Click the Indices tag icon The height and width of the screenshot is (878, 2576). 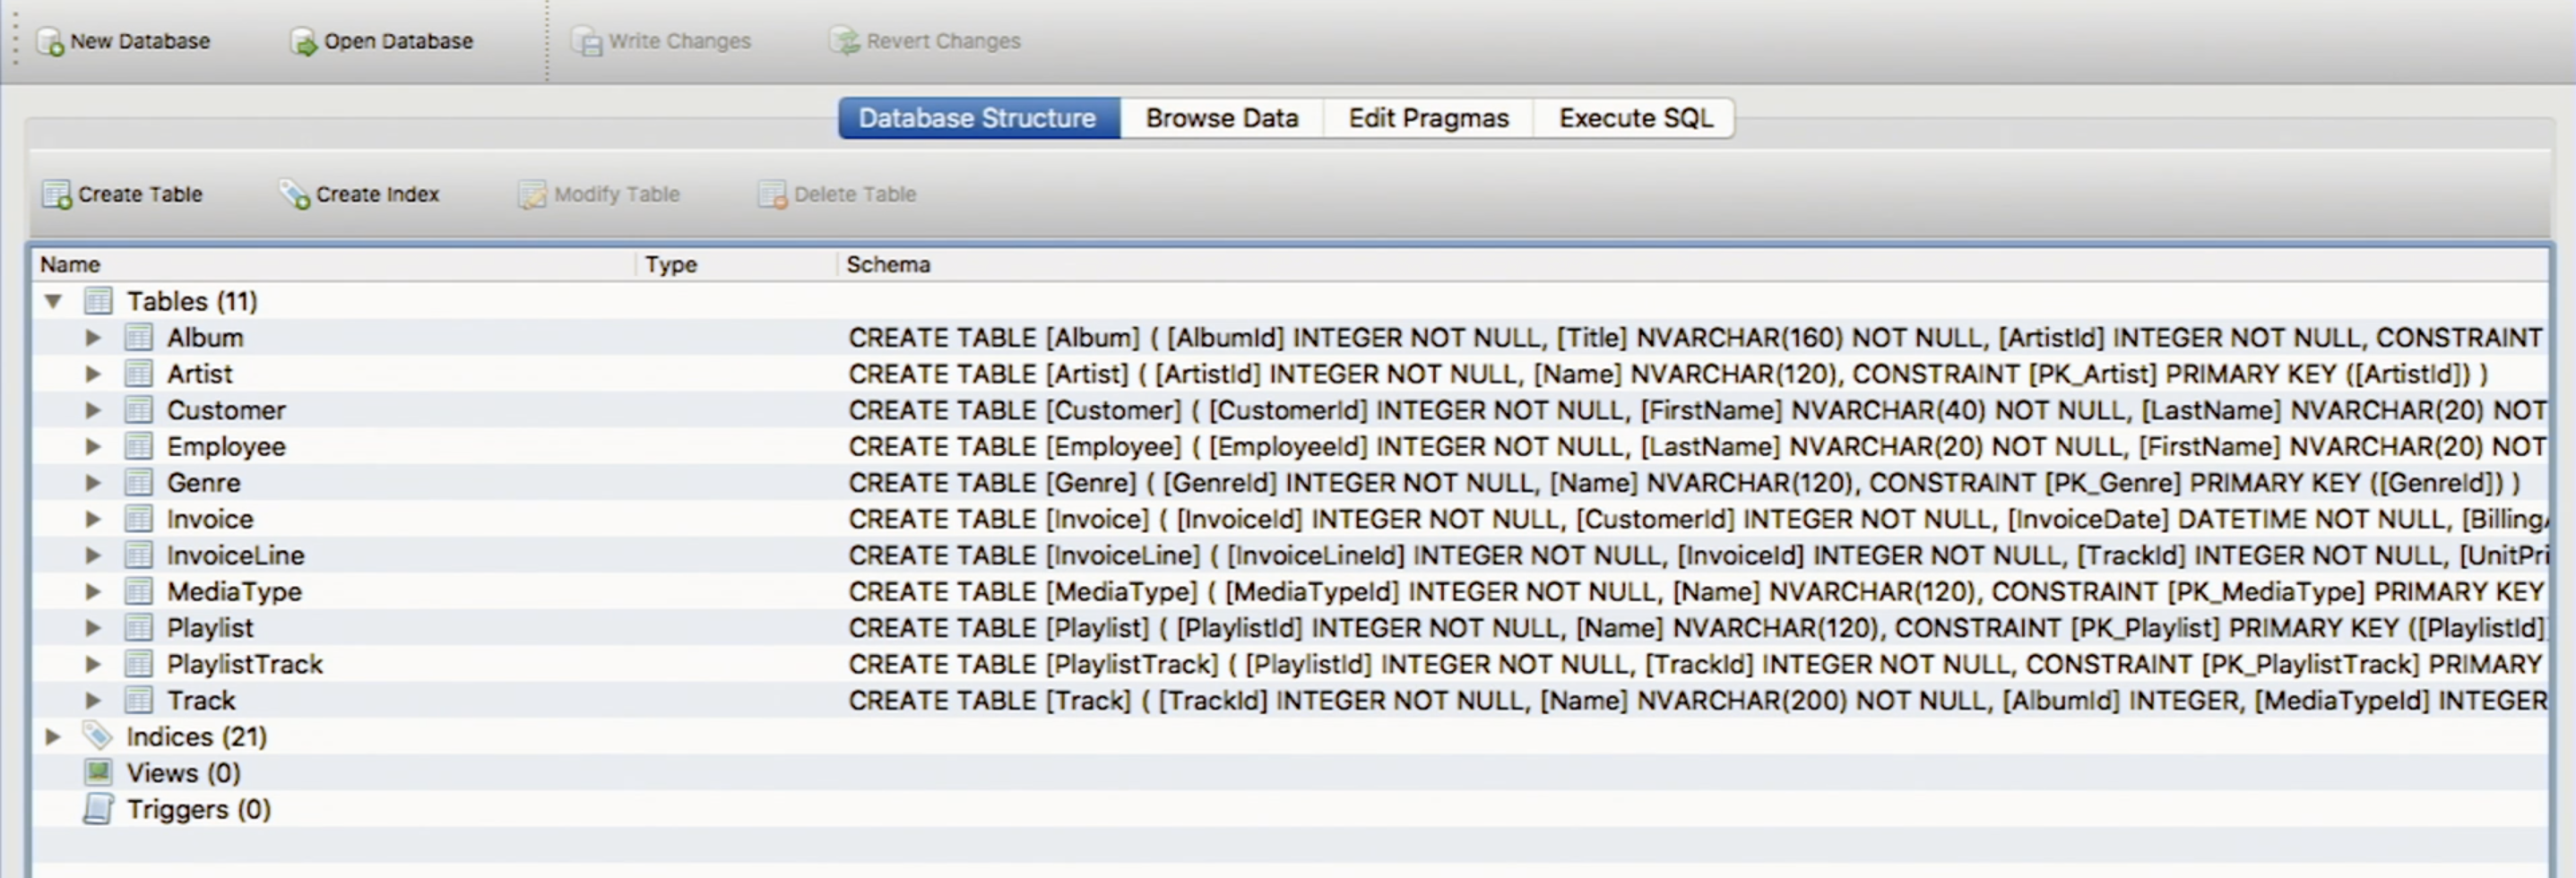pyautogui.click(x=97, y=737)
